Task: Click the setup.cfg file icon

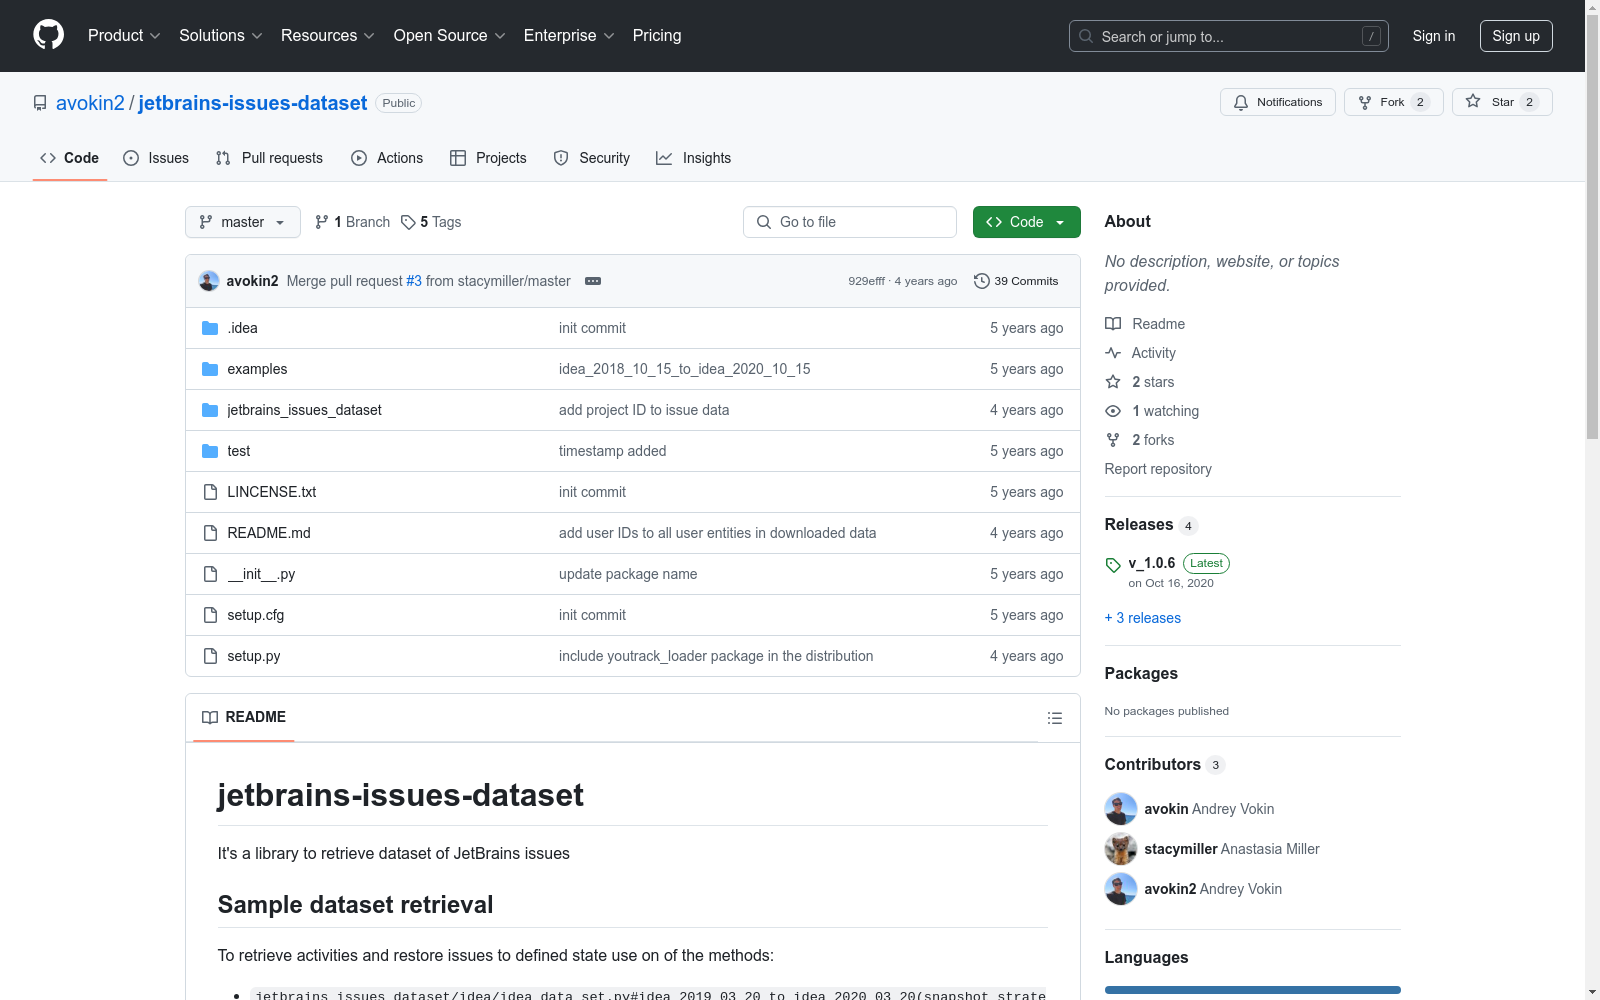Action: tap(210, 615)
